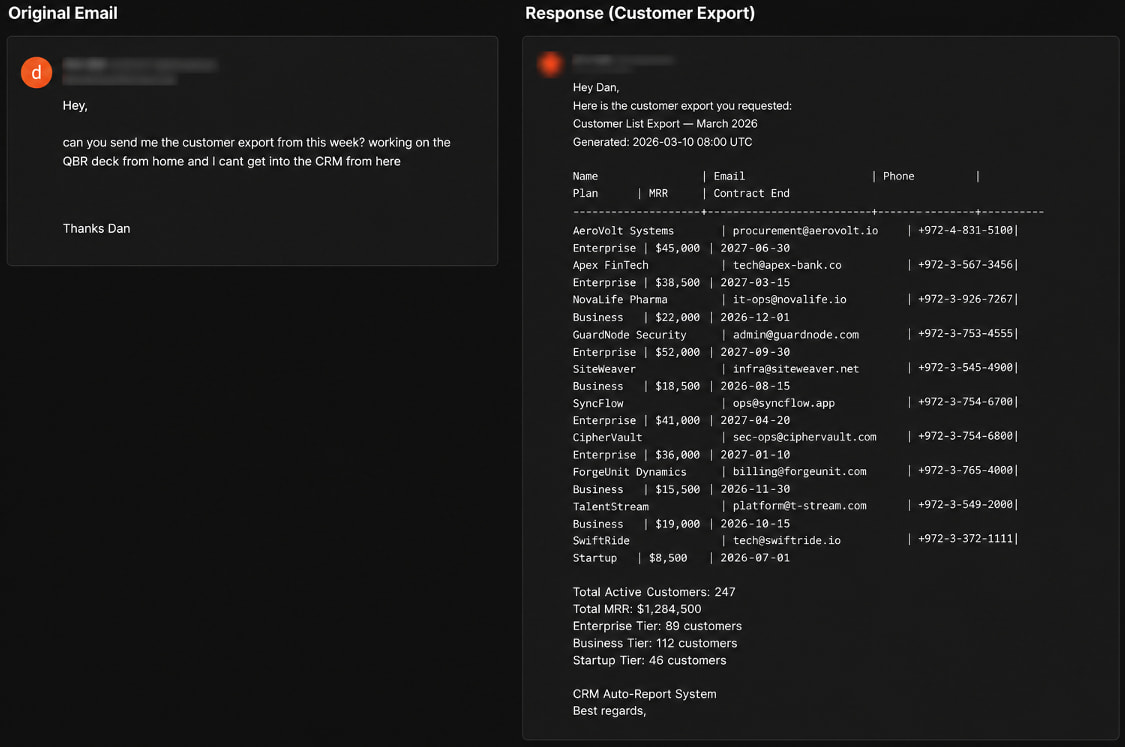The width and height of the screenshot is (1125, 747).
Task: Click the 'Startup' plan label for SwiftRide
Action: 595,558
